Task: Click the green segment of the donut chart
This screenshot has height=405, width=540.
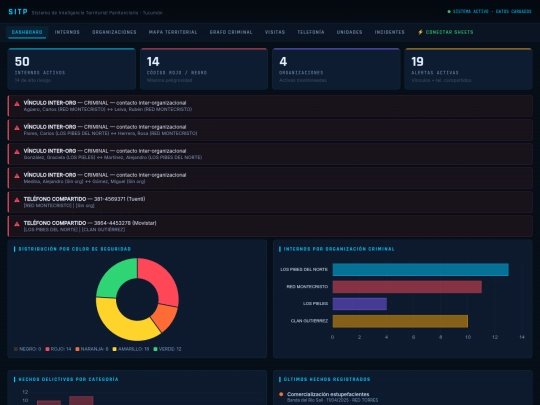Action: 114,278
